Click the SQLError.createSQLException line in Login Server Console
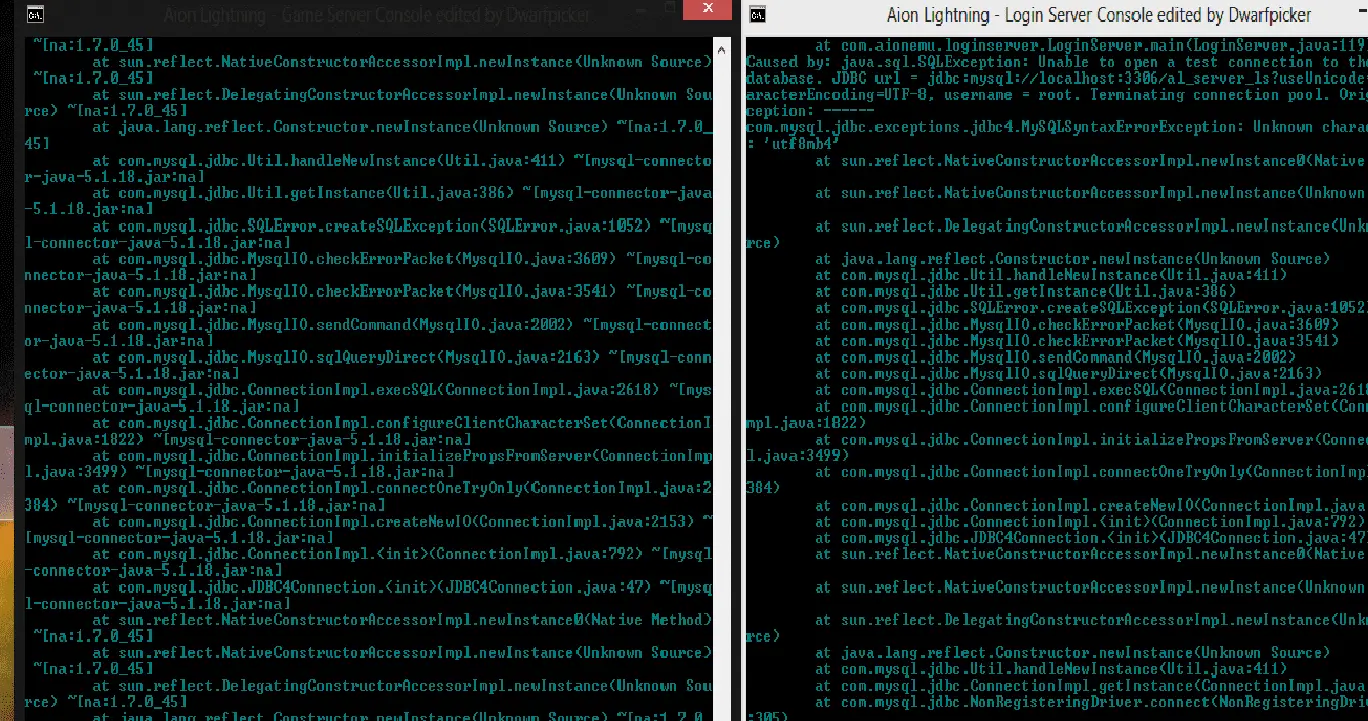 click(1091, 308)
